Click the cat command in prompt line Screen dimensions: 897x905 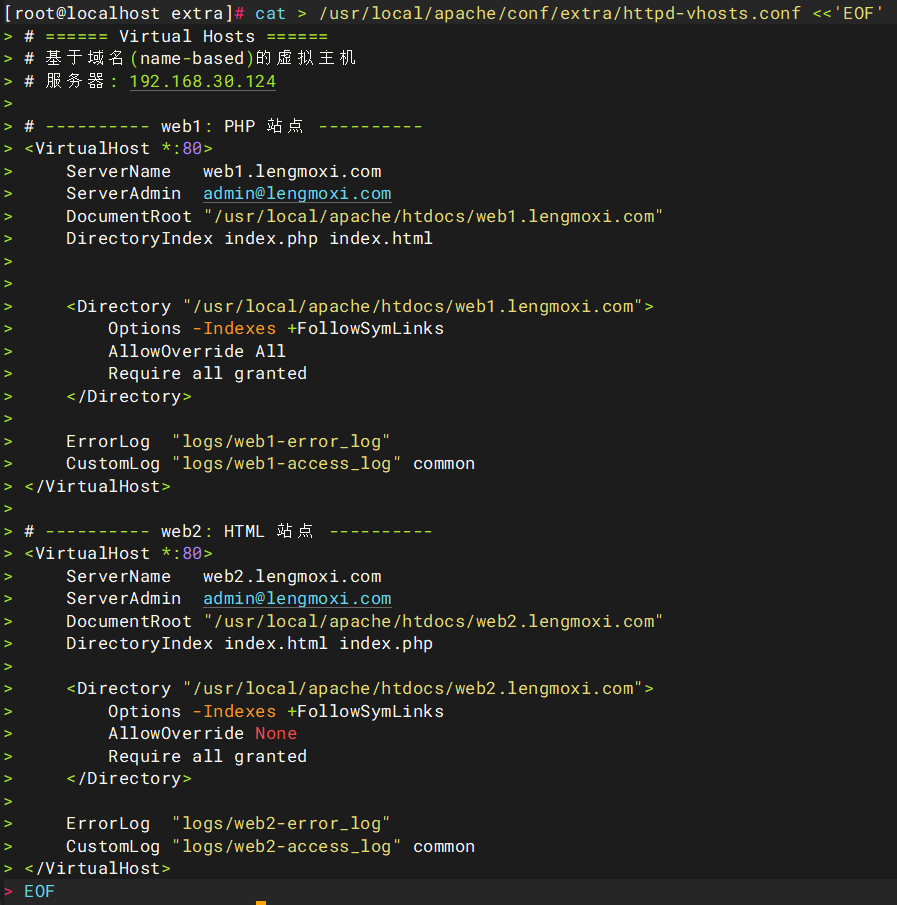(x=270, y=13)
